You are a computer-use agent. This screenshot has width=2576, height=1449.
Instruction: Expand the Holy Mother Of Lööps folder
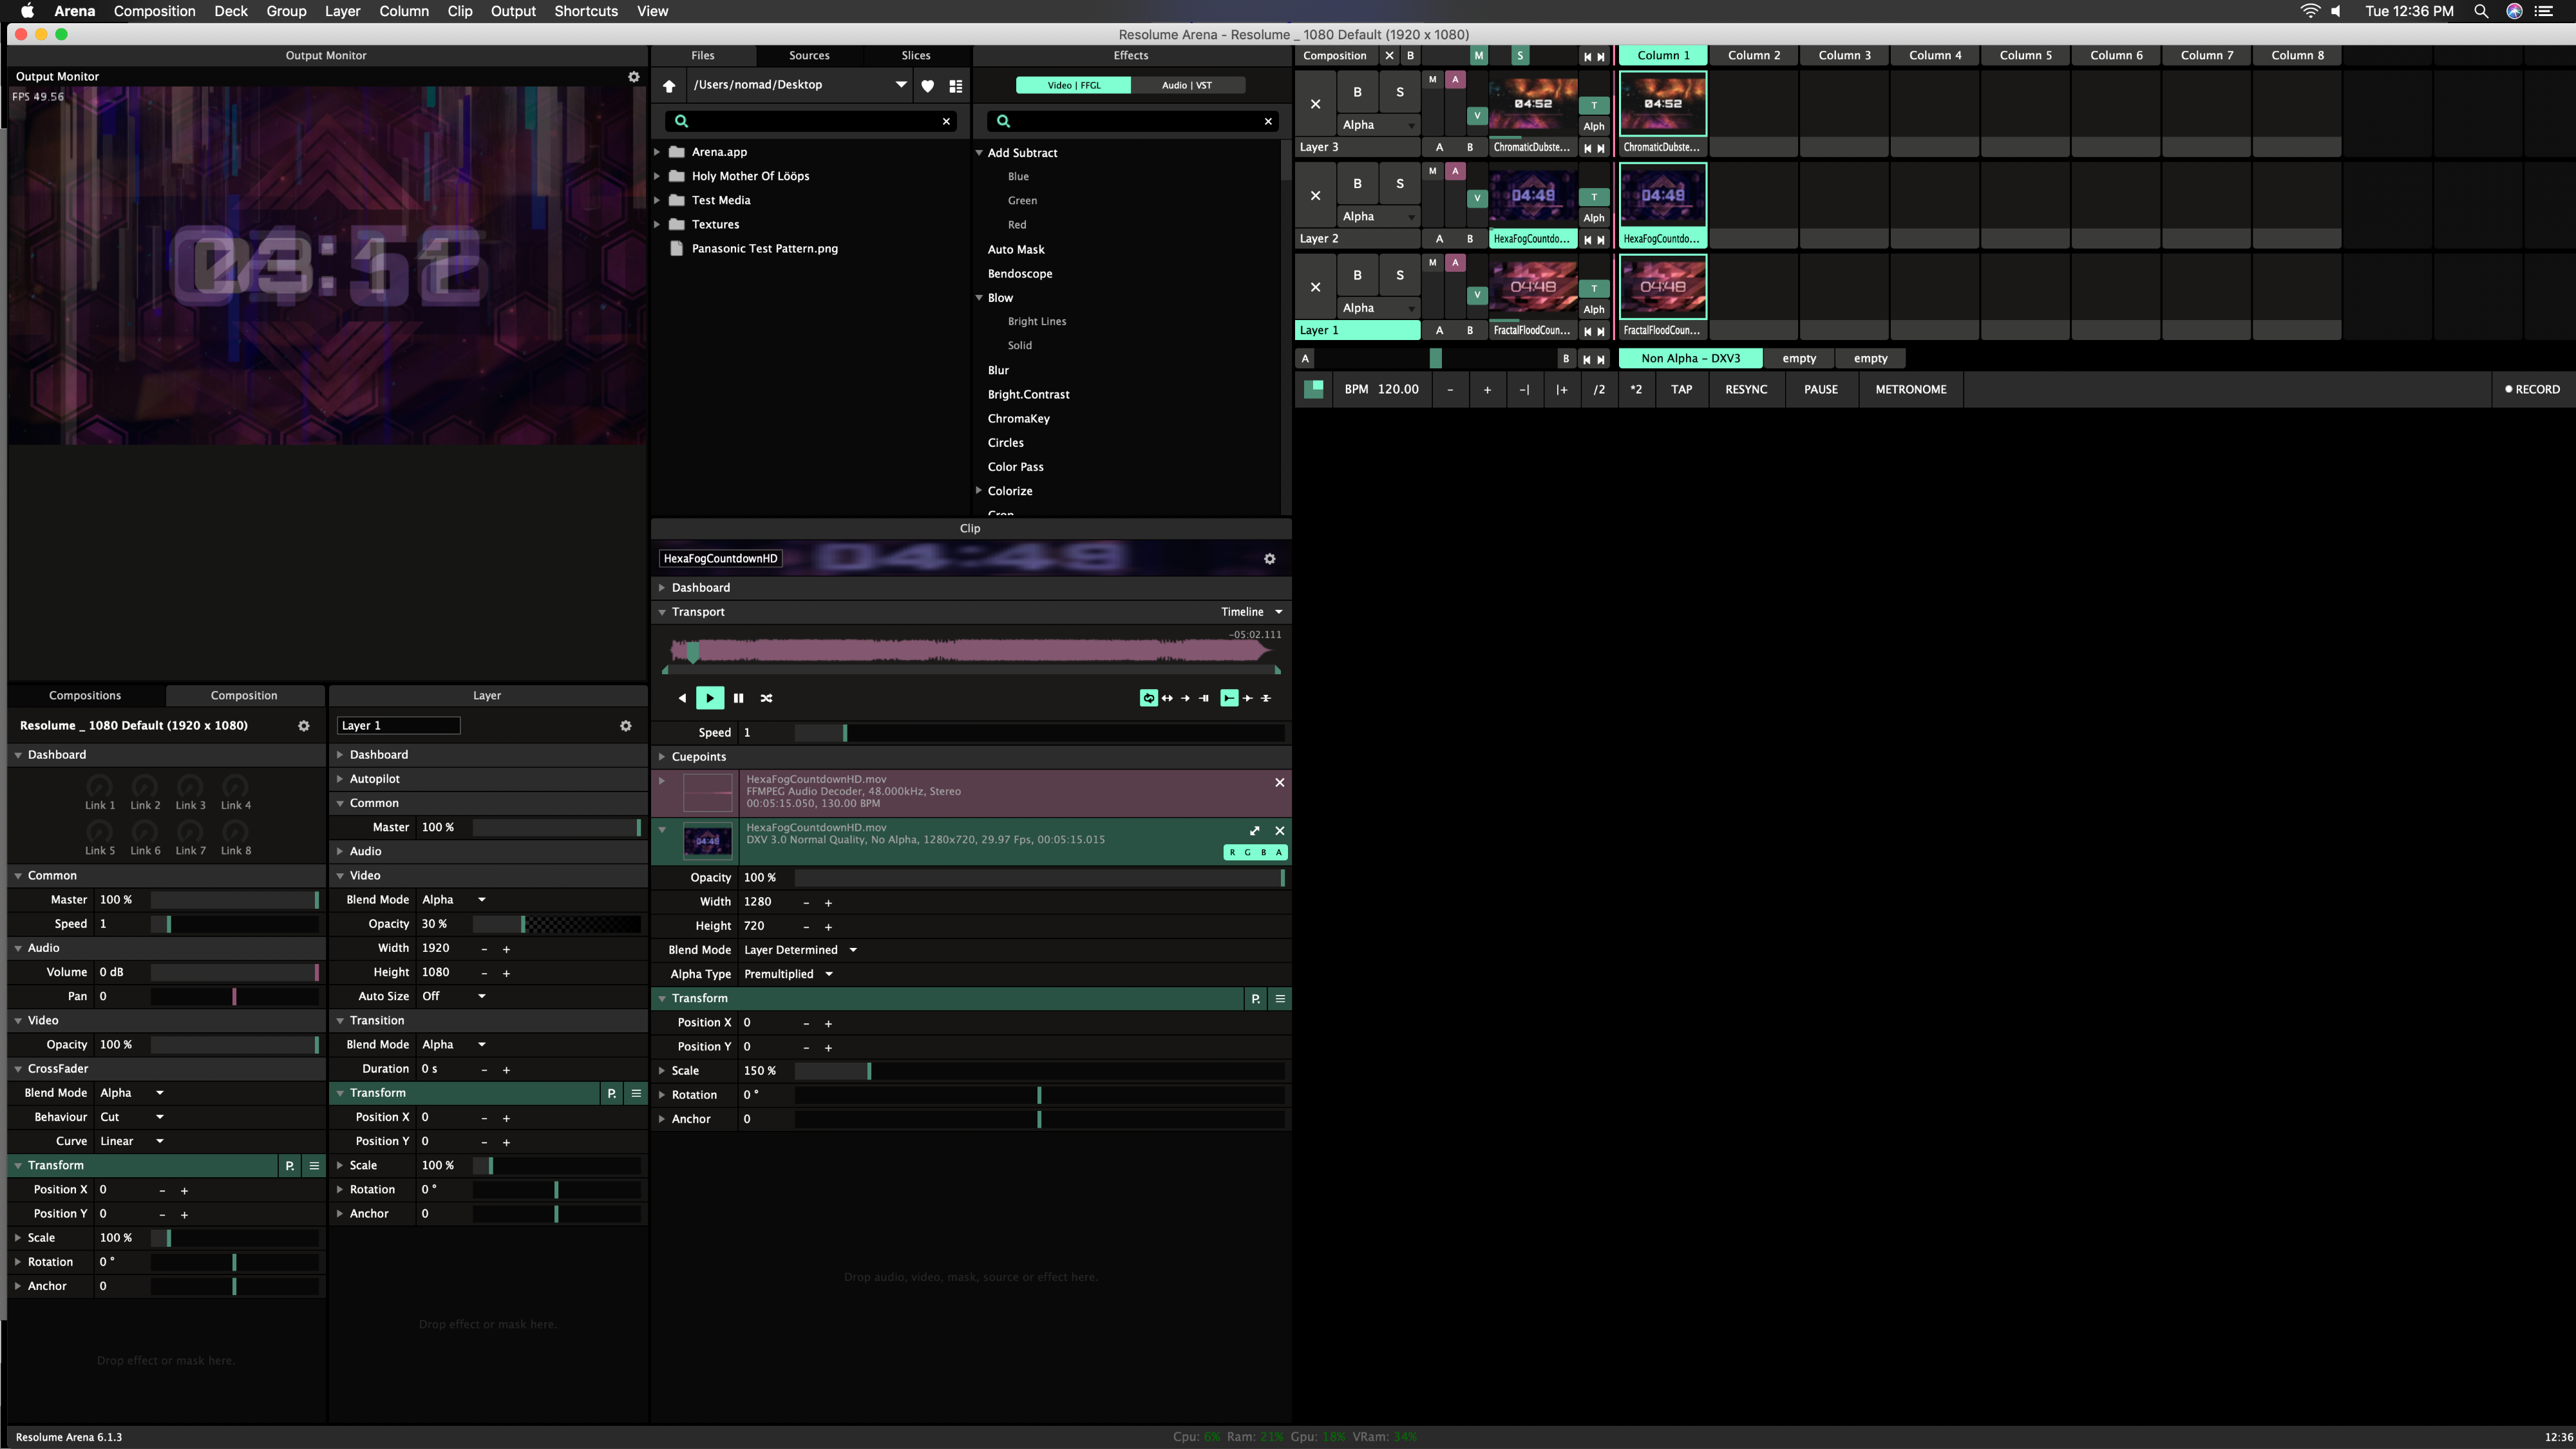[657, 176]
